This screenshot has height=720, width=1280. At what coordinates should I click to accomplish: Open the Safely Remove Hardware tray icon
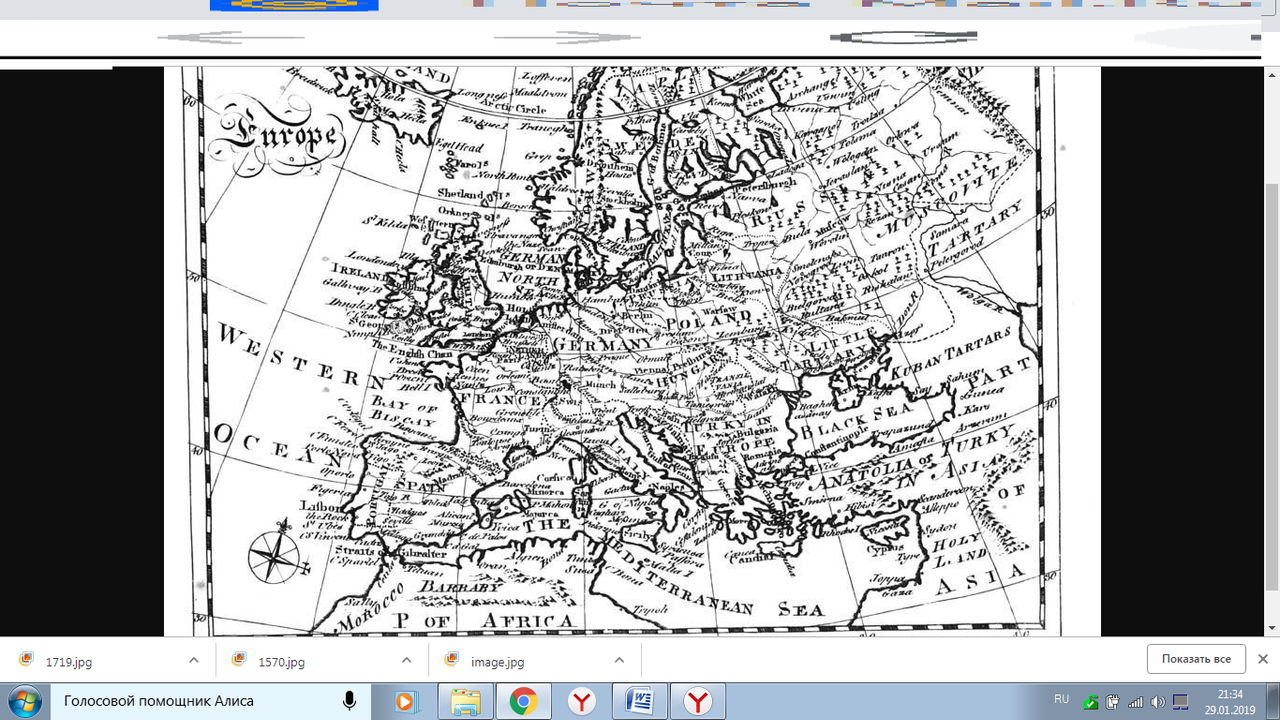tap(1090, 702)
